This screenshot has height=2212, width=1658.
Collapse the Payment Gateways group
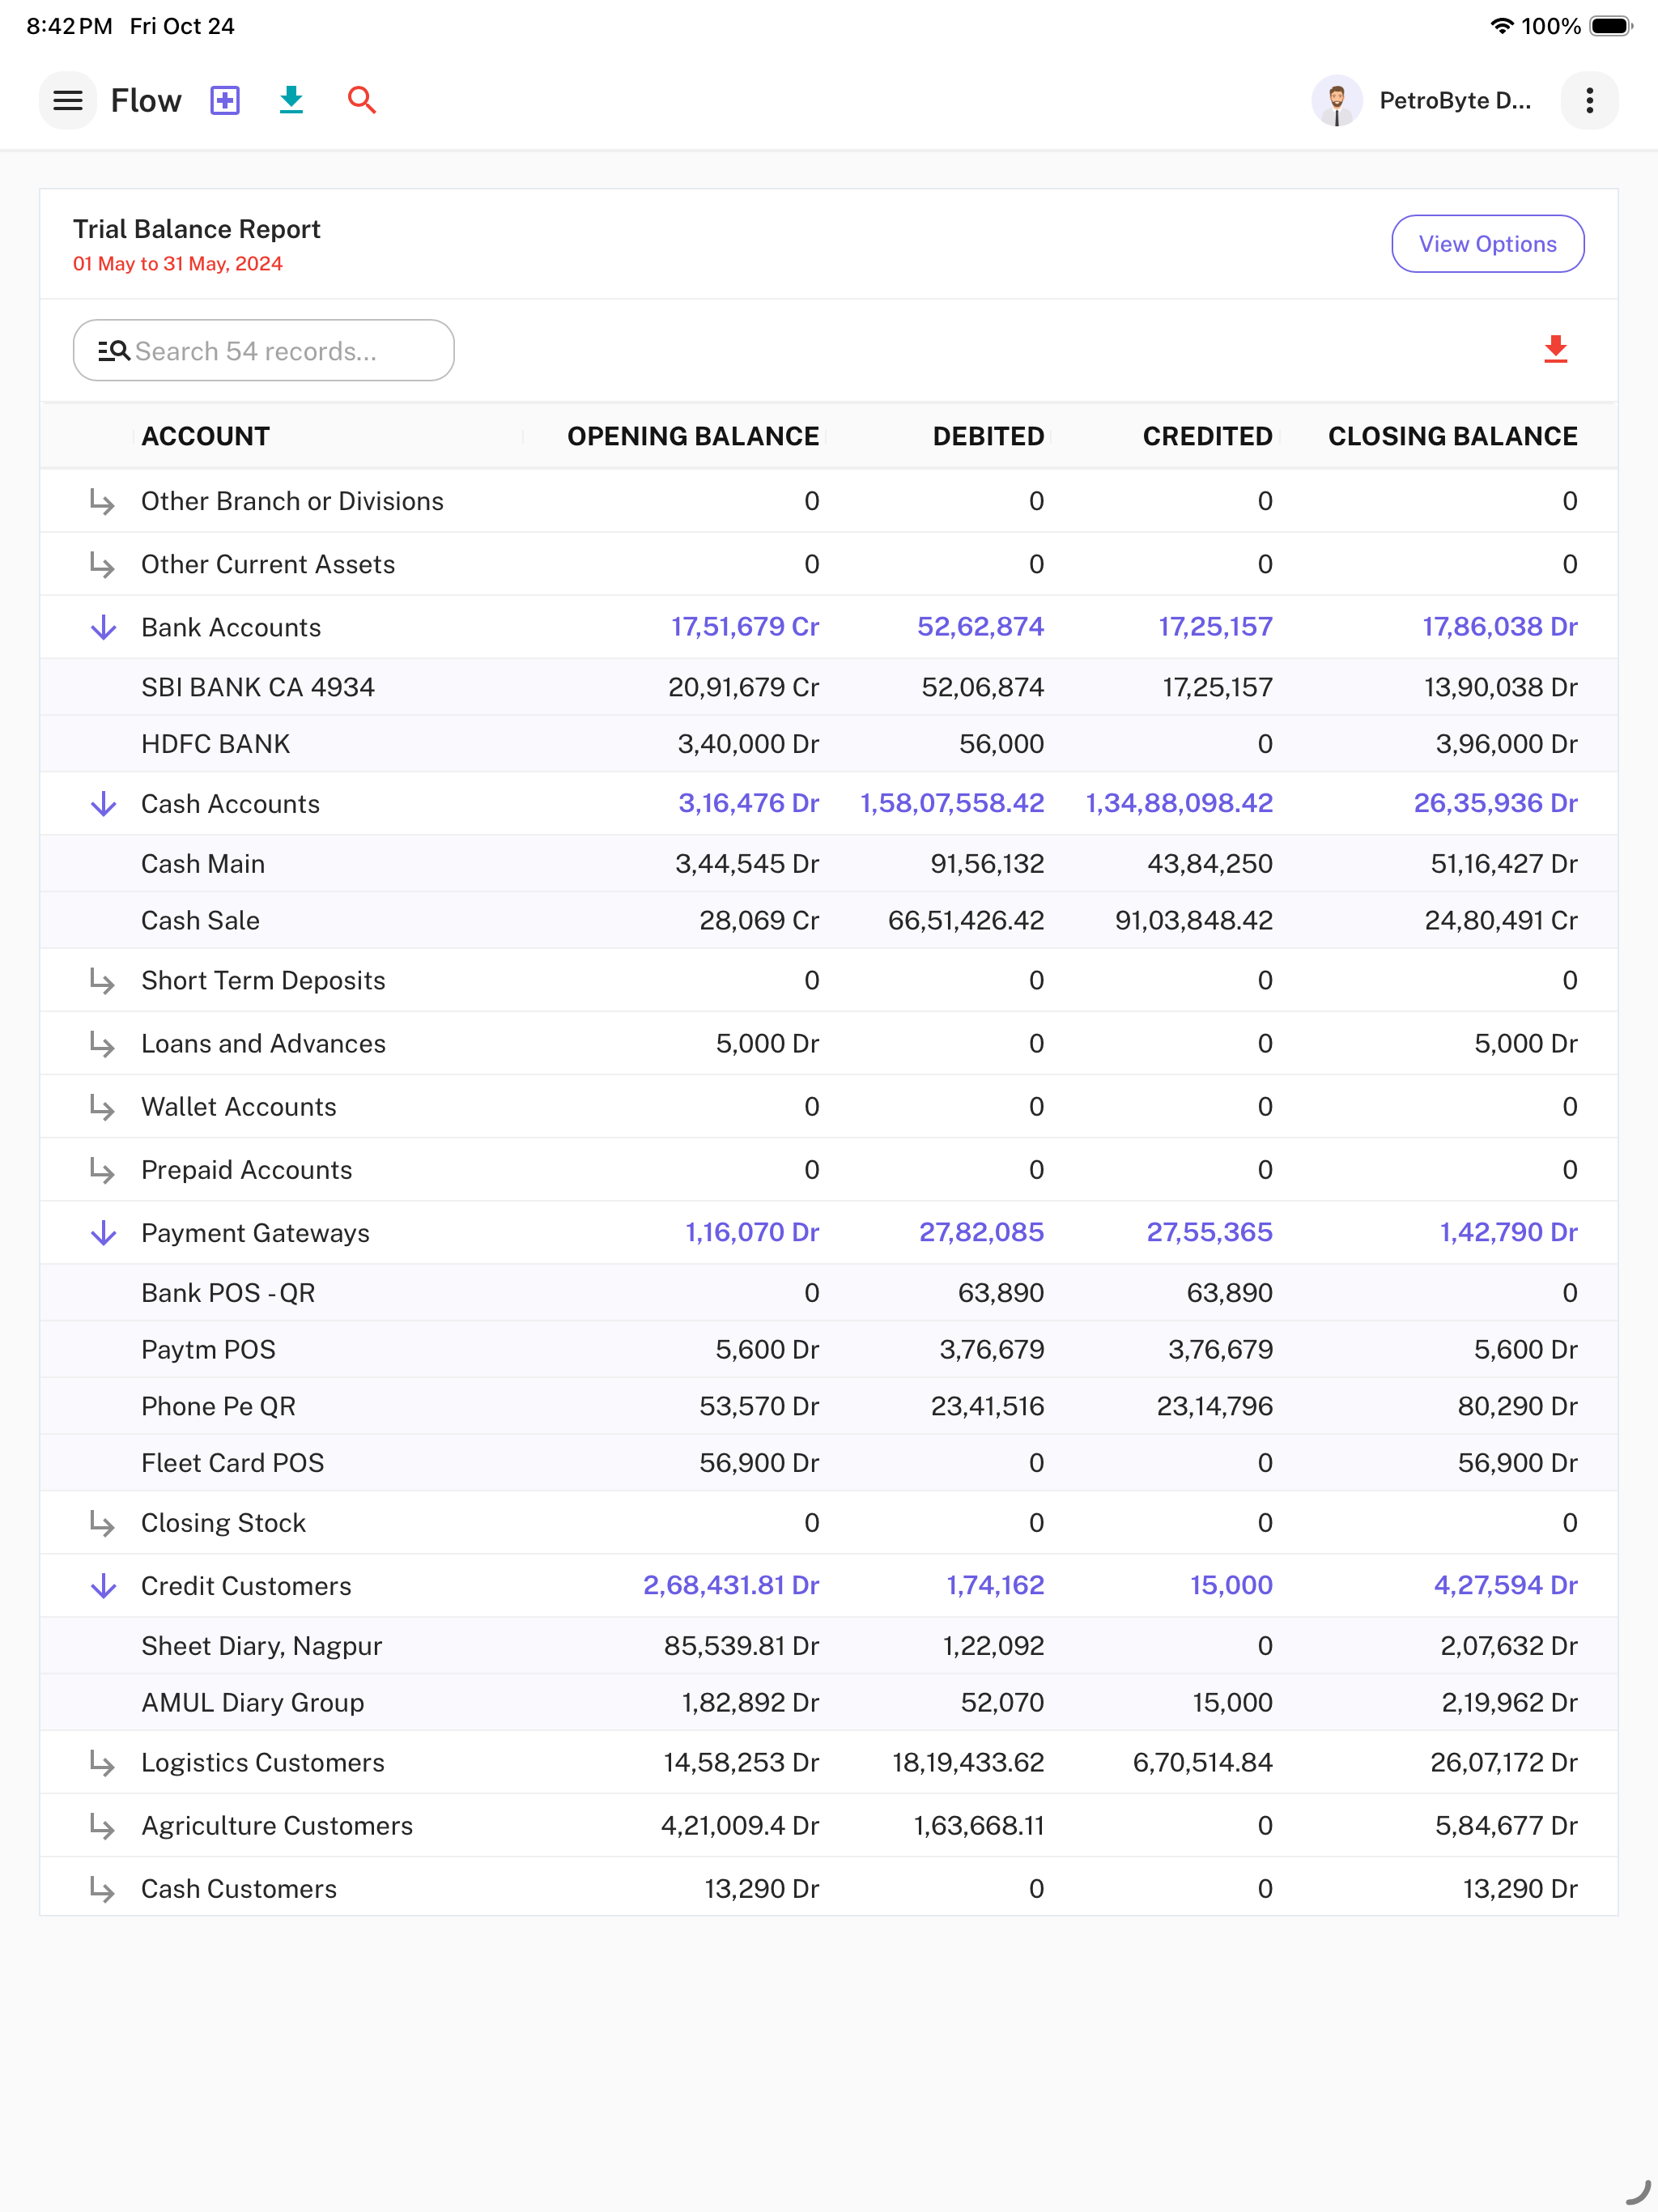[103, 1233]
